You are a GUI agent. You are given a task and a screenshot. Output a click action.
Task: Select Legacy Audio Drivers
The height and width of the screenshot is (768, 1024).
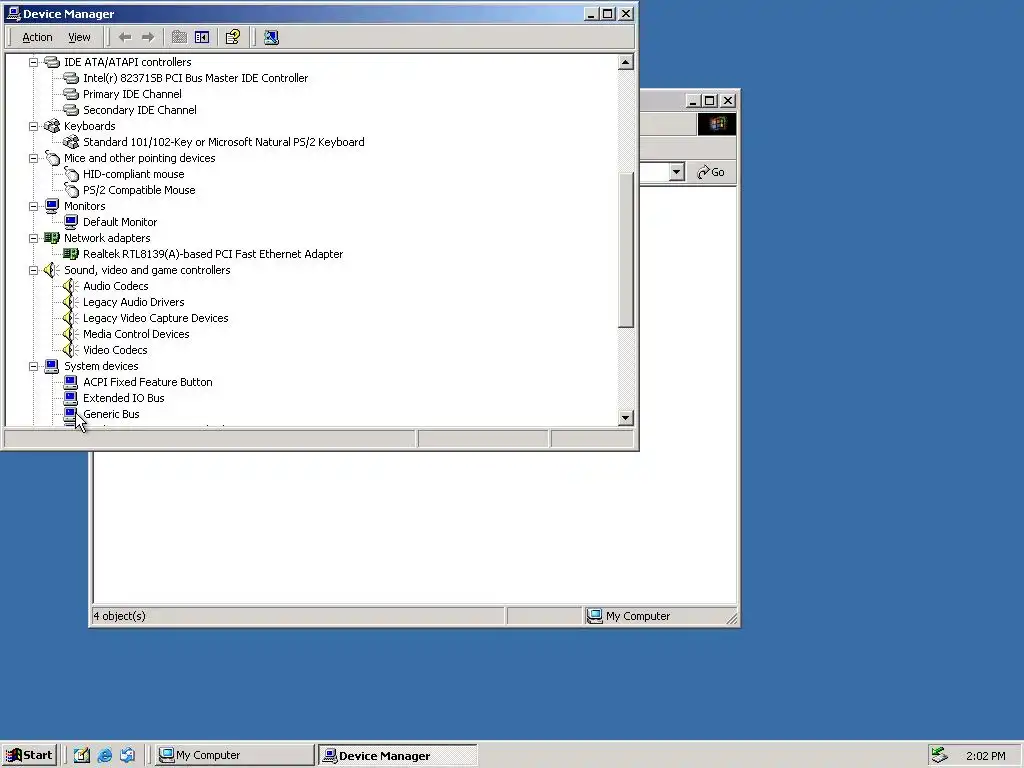coord(133,302)
